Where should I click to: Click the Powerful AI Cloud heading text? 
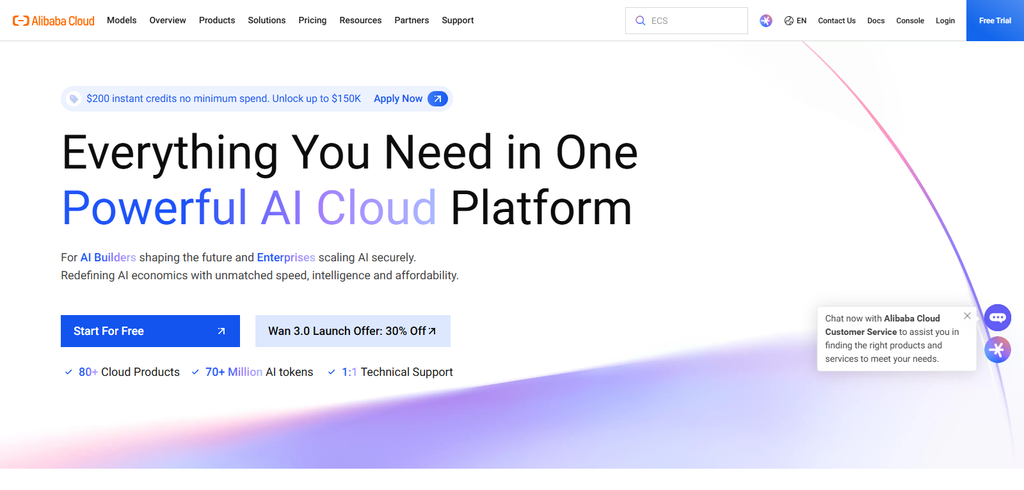click(249, 208)
